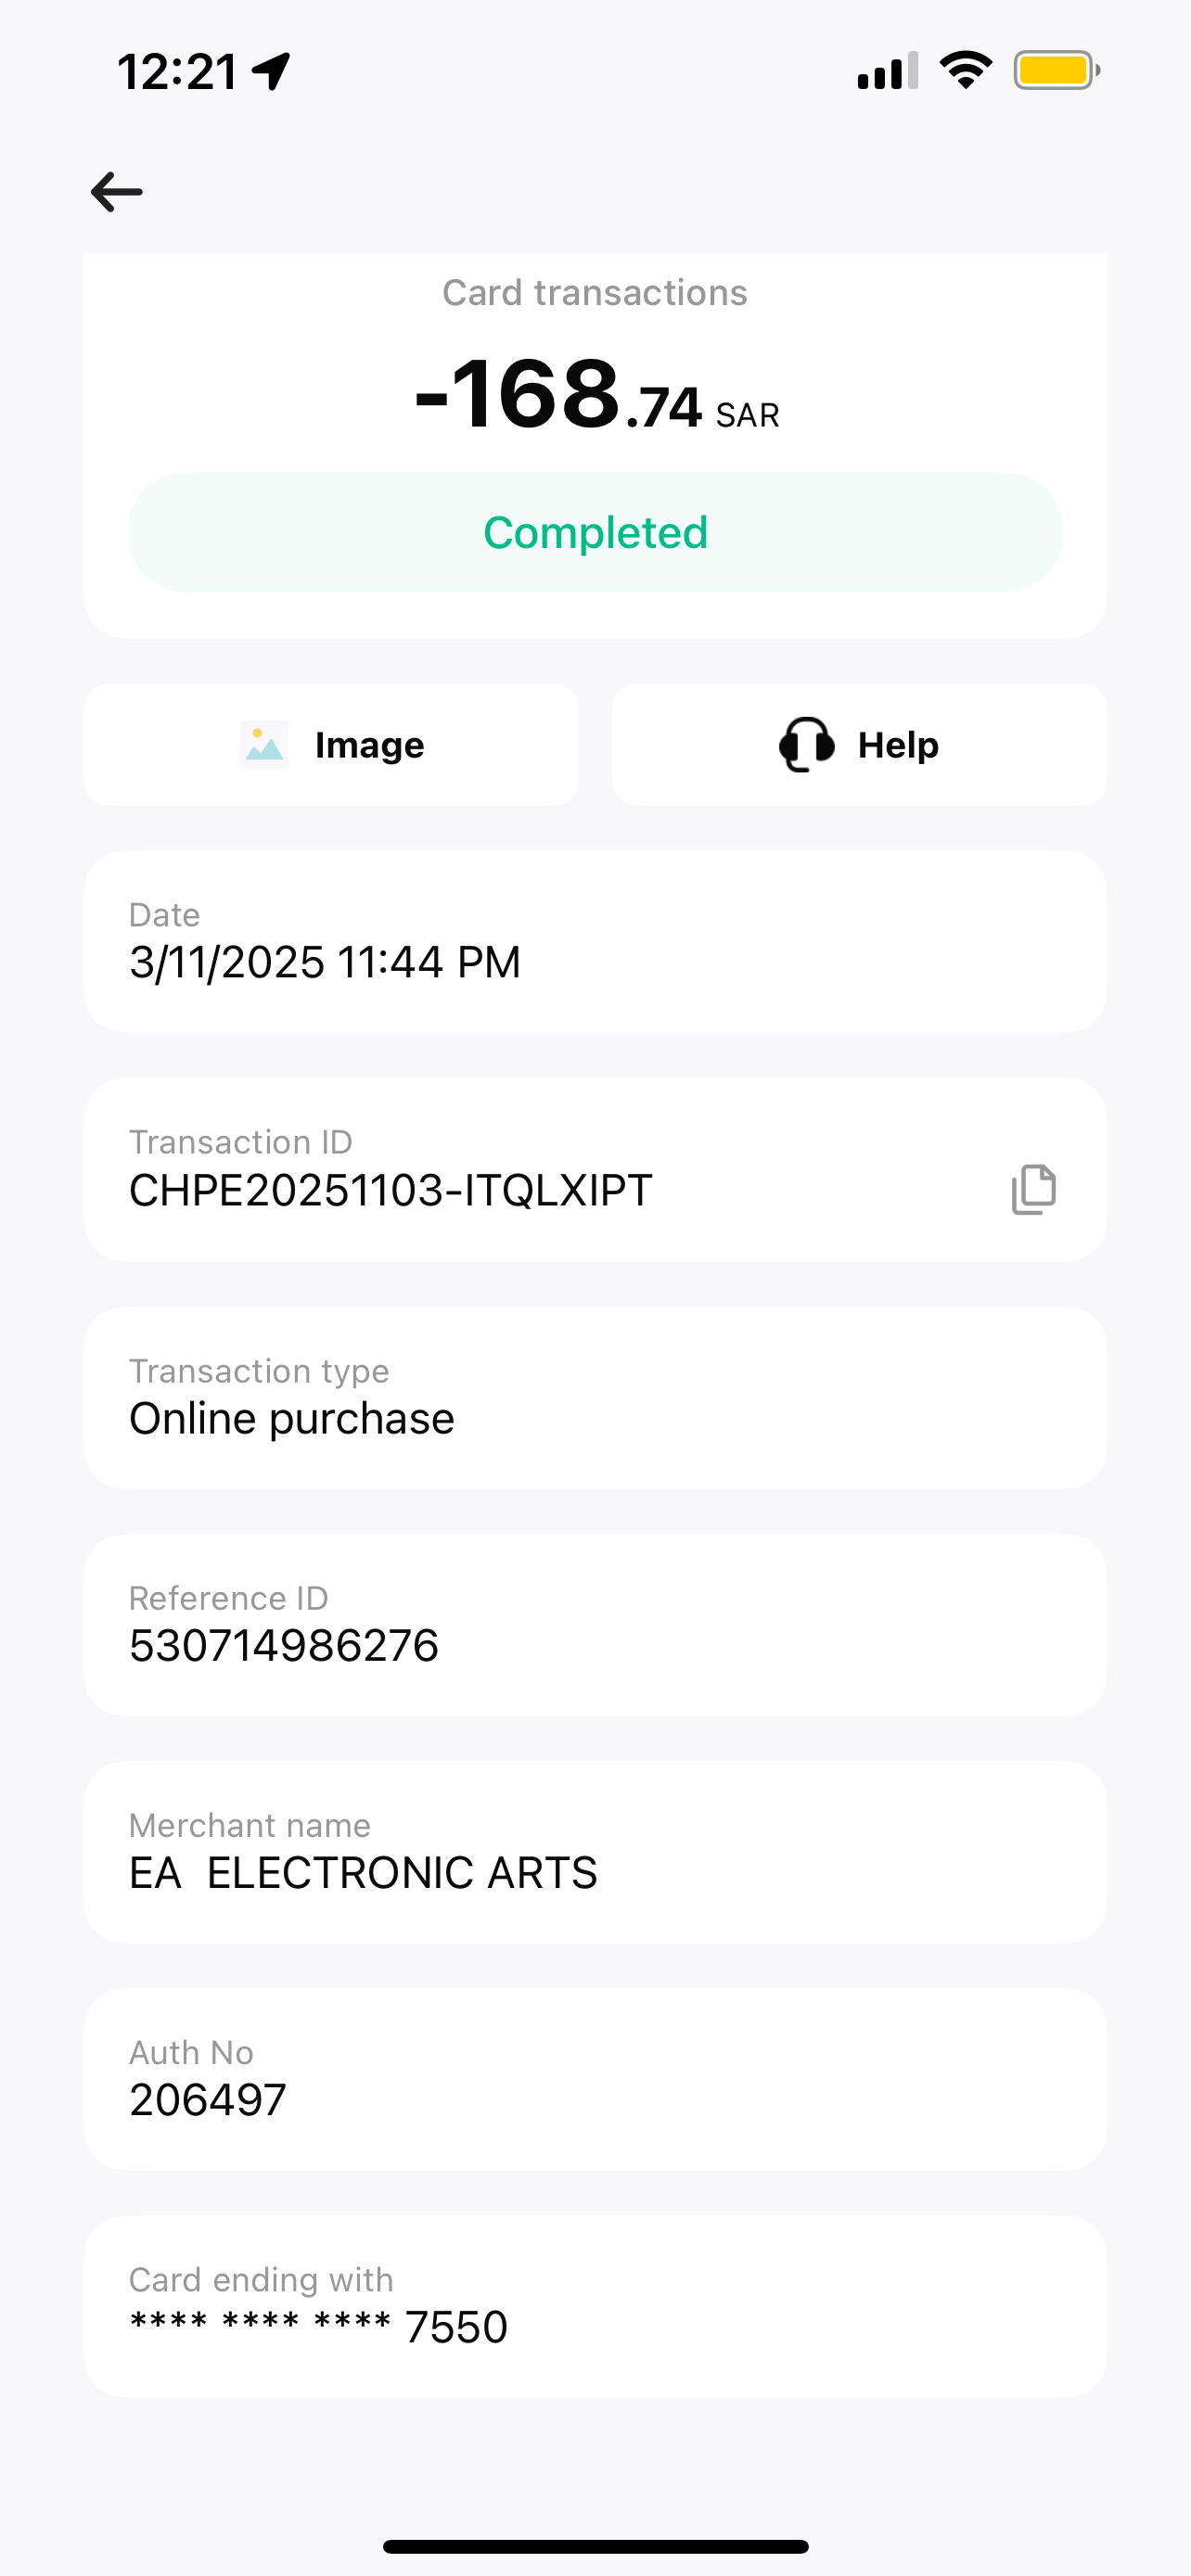1191x2576 pixels.
Task: Open the Help button
Action: pos(859,745)
